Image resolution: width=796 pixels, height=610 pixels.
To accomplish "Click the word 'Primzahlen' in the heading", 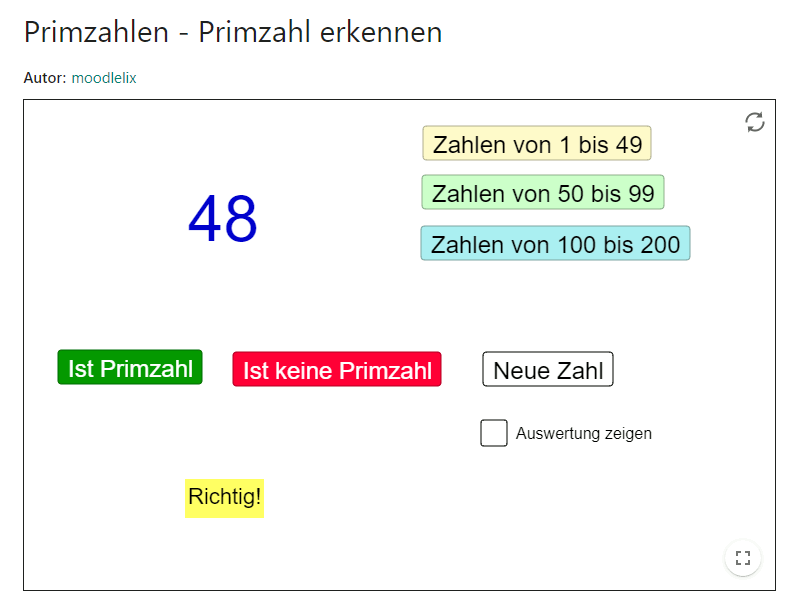I will point(95,33).
